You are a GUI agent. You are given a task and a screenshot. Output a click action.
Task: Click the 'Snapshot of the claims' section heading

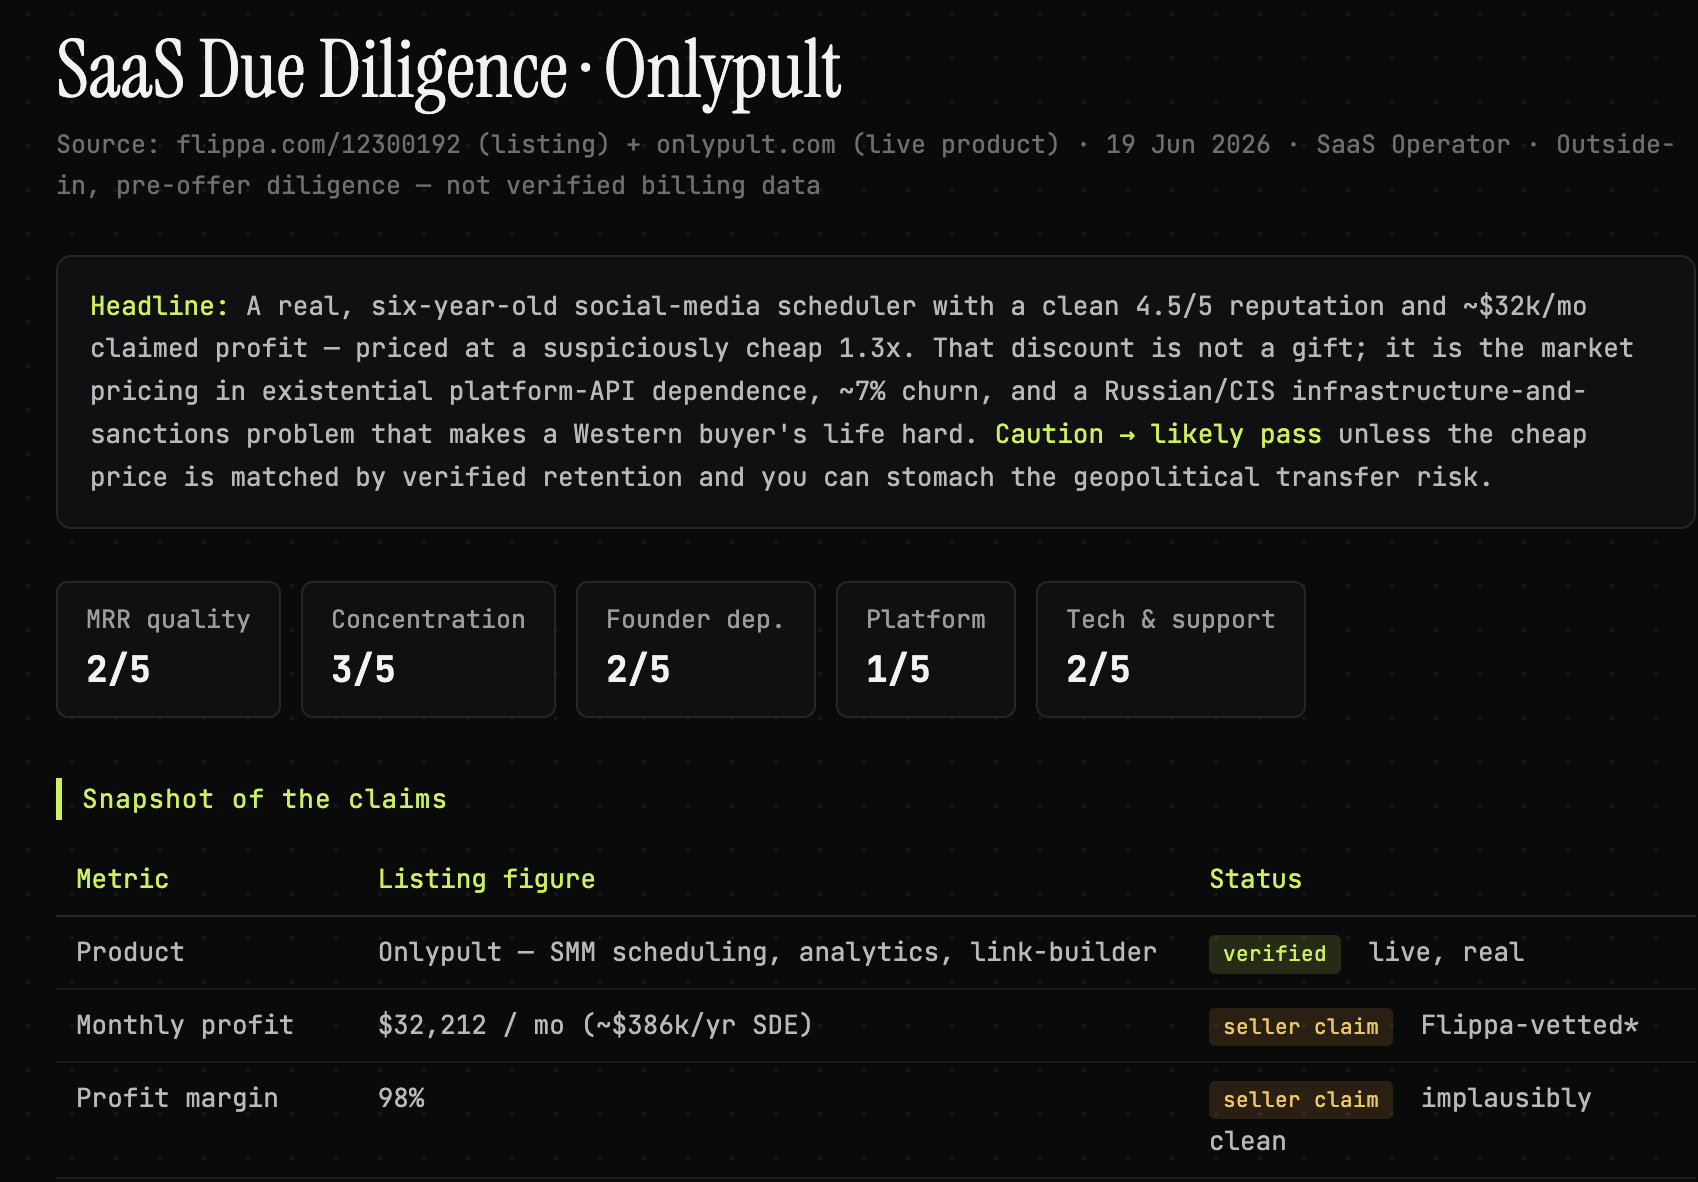pos(264,799)
